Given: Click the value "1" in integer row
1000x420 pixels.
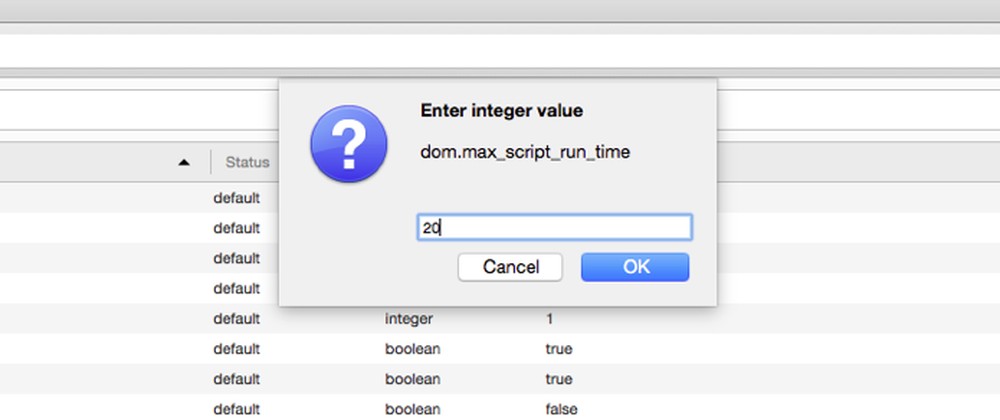Looking at the screenshot, I should 549,319.
